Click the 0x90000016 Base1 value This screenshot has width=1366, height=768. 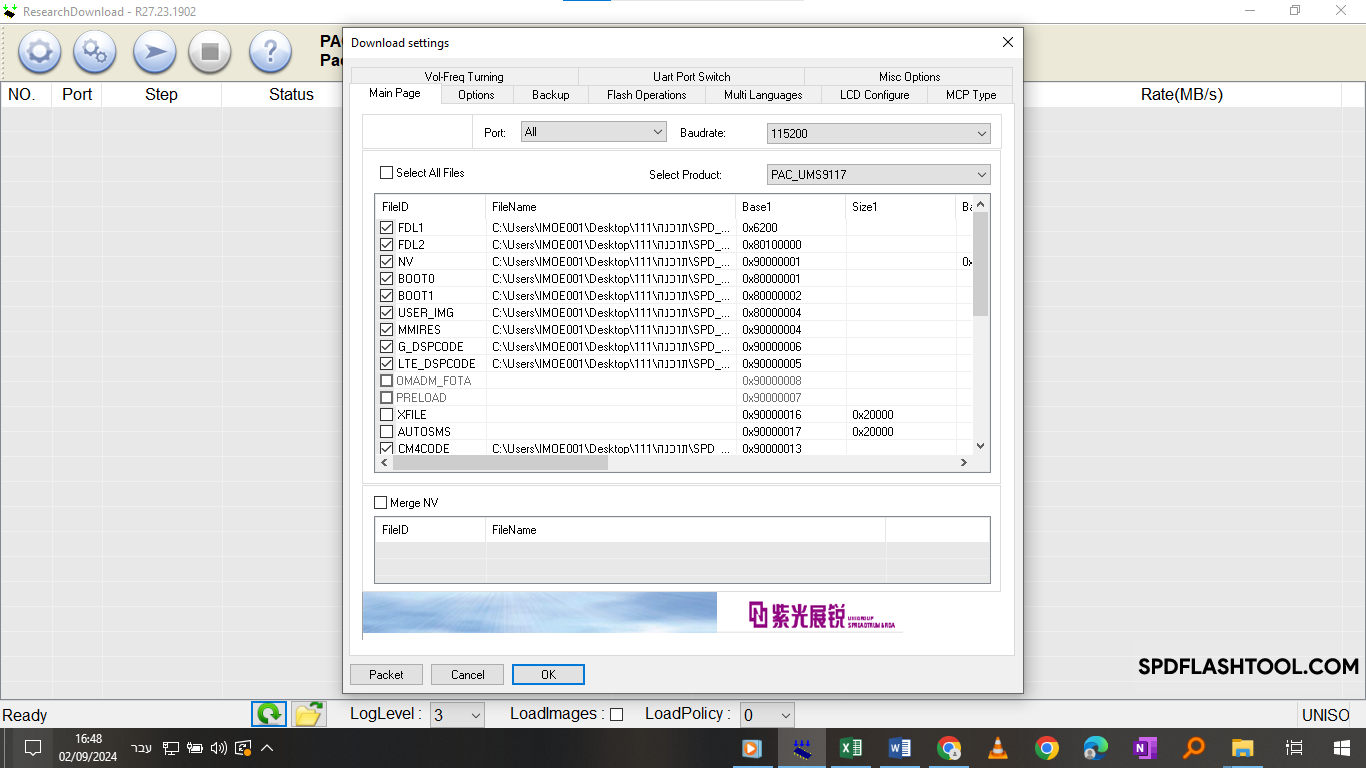click(x=772, y=415)
